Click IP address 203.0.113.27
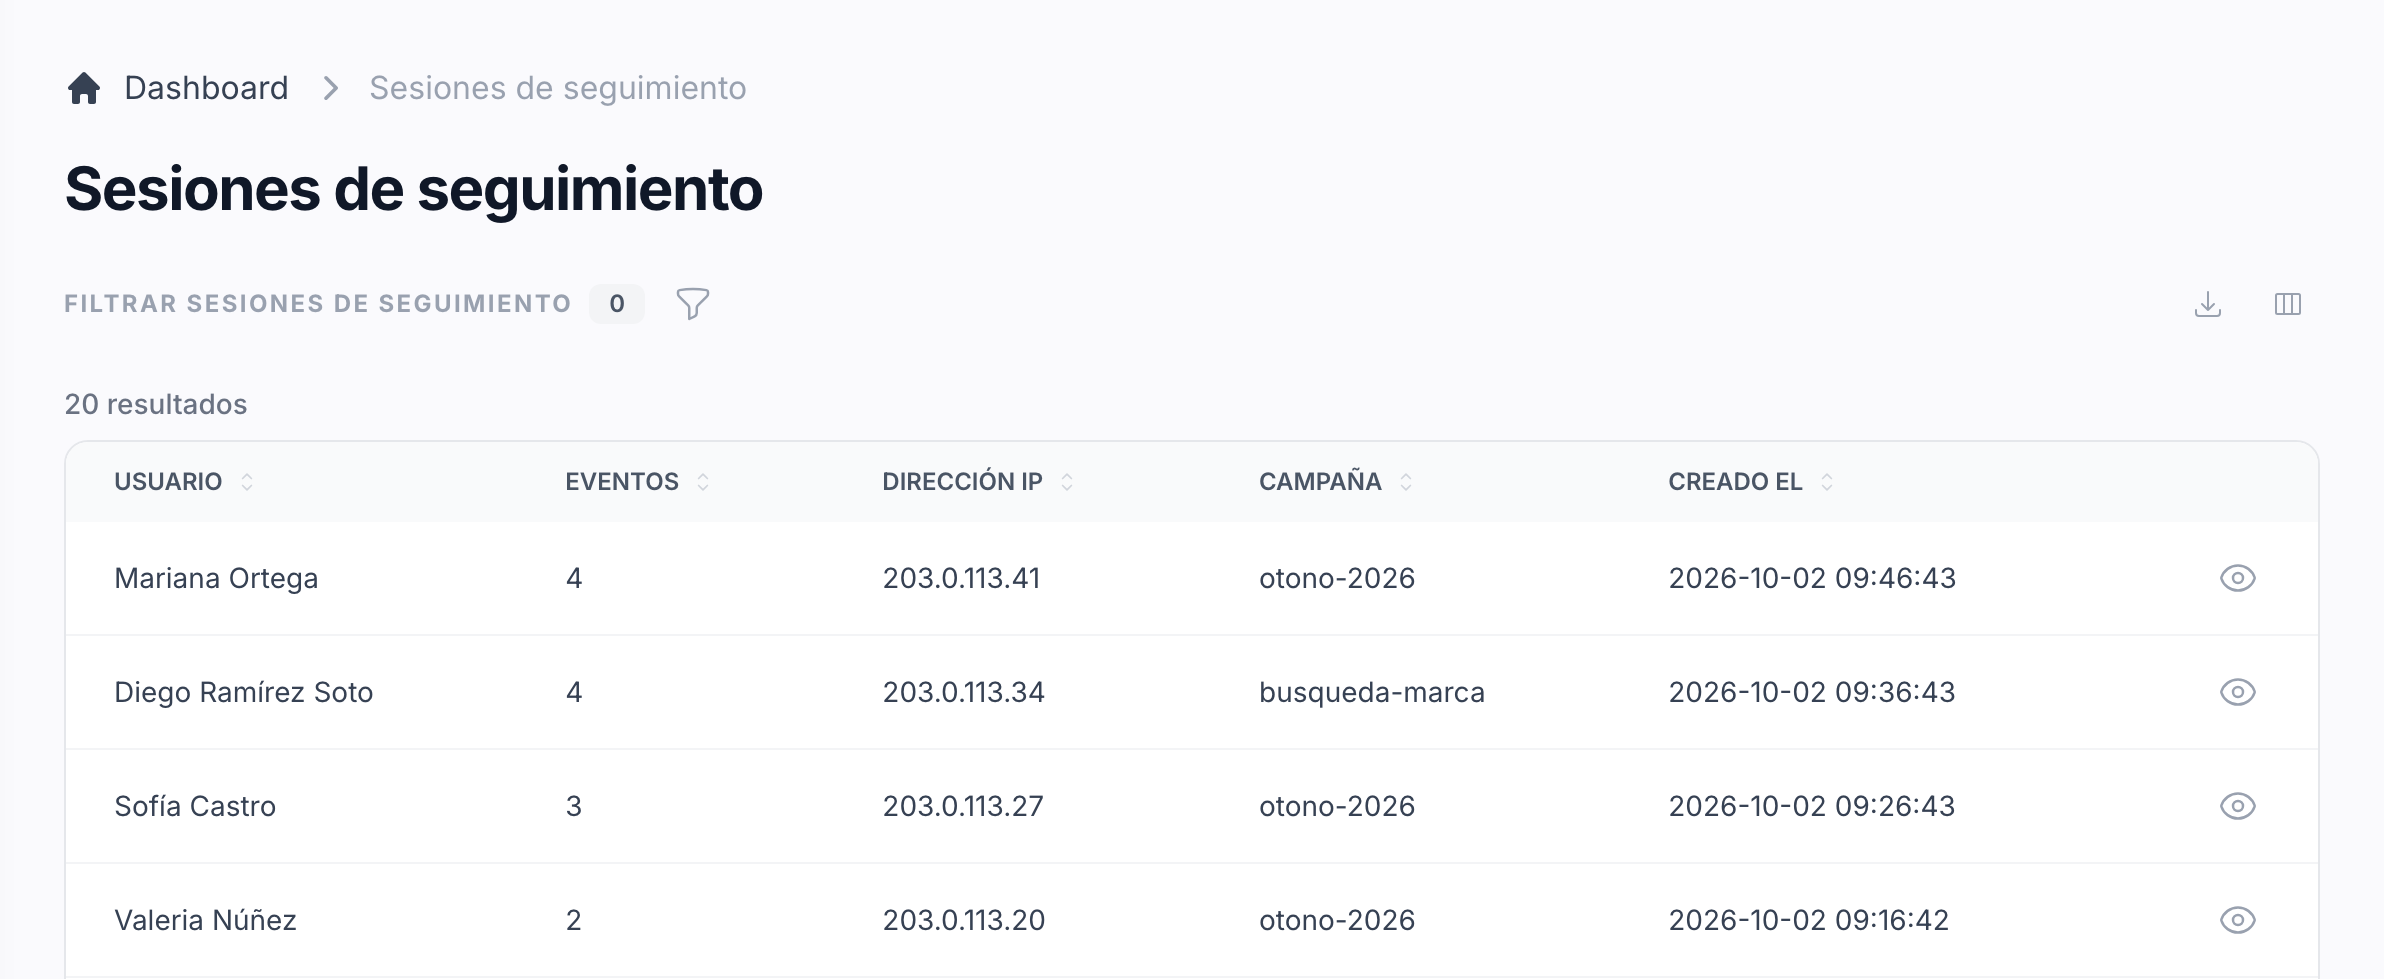Screen dimensions: 2384x979 962,806
